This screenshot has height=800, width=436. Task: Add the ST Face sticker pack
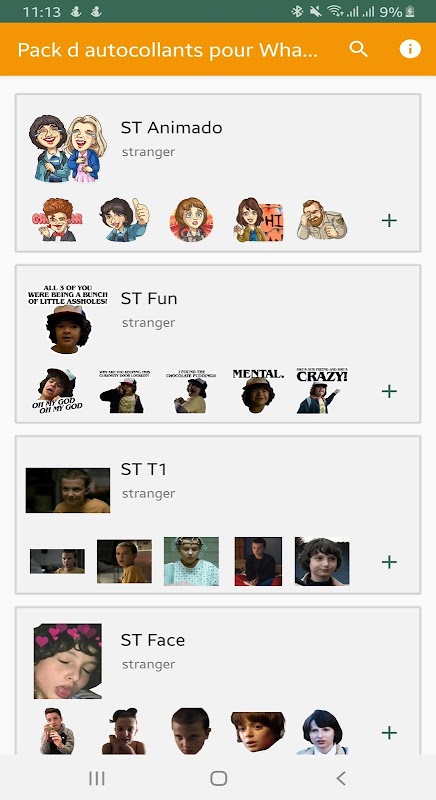pyautogui.click(x=389, y=733)
